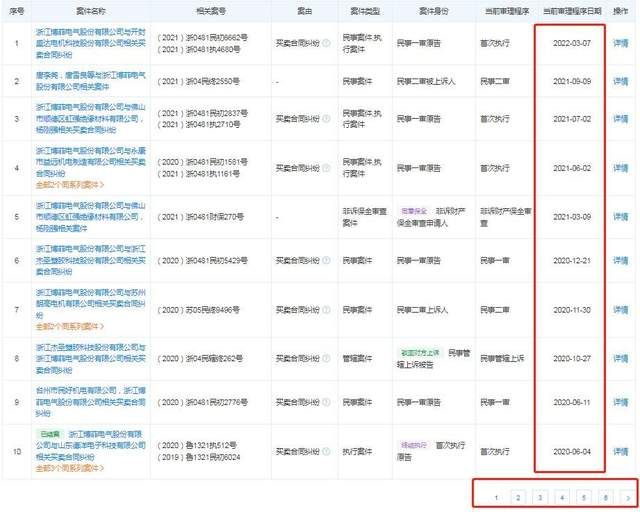640x512 pixels.
Task: Click the 案由 column header
Action: [x=304, y=11]
